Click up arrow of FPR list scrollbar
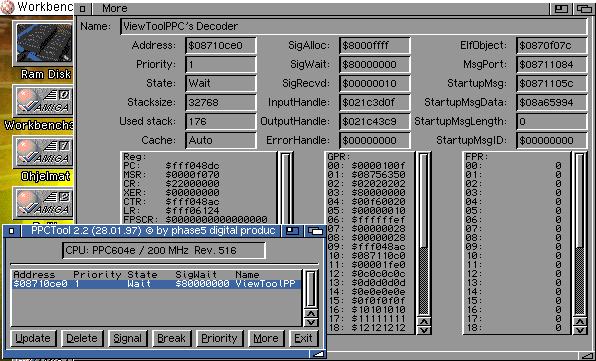The width and height of the screenshot is (596, 361). 580,322
